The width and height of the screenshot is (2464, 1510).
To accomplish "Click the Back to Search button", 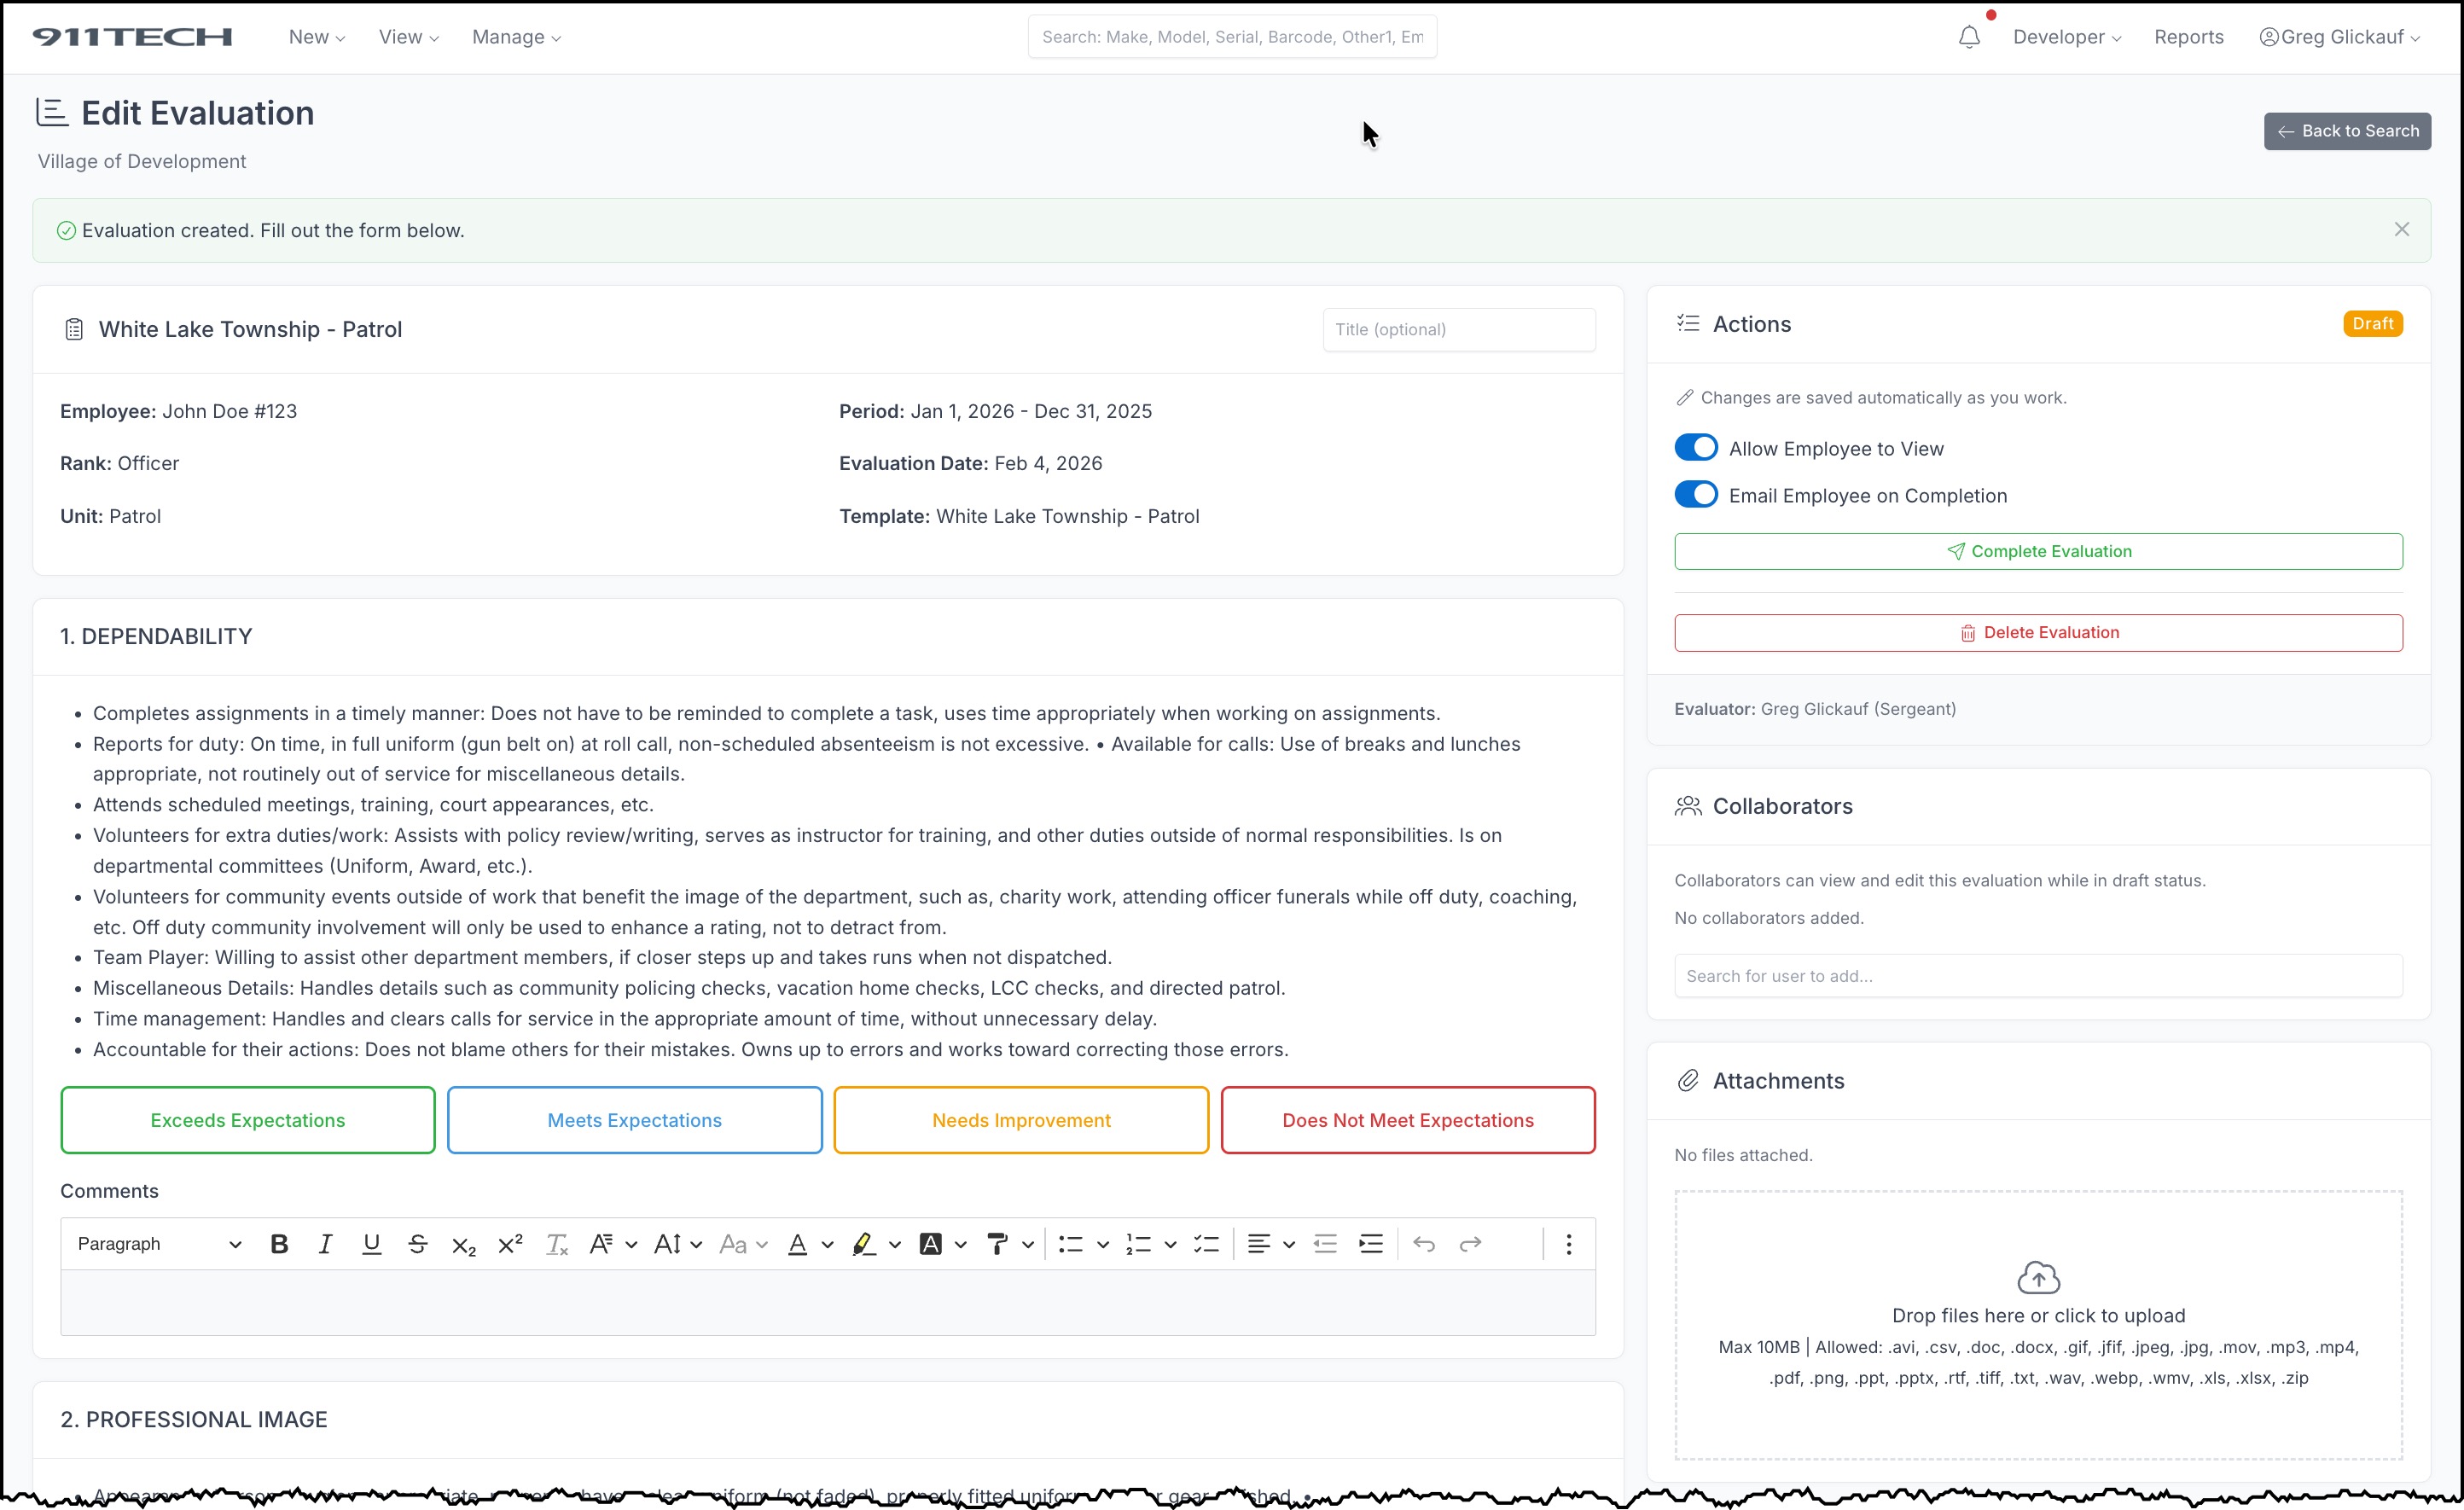I will (2346, 131).
